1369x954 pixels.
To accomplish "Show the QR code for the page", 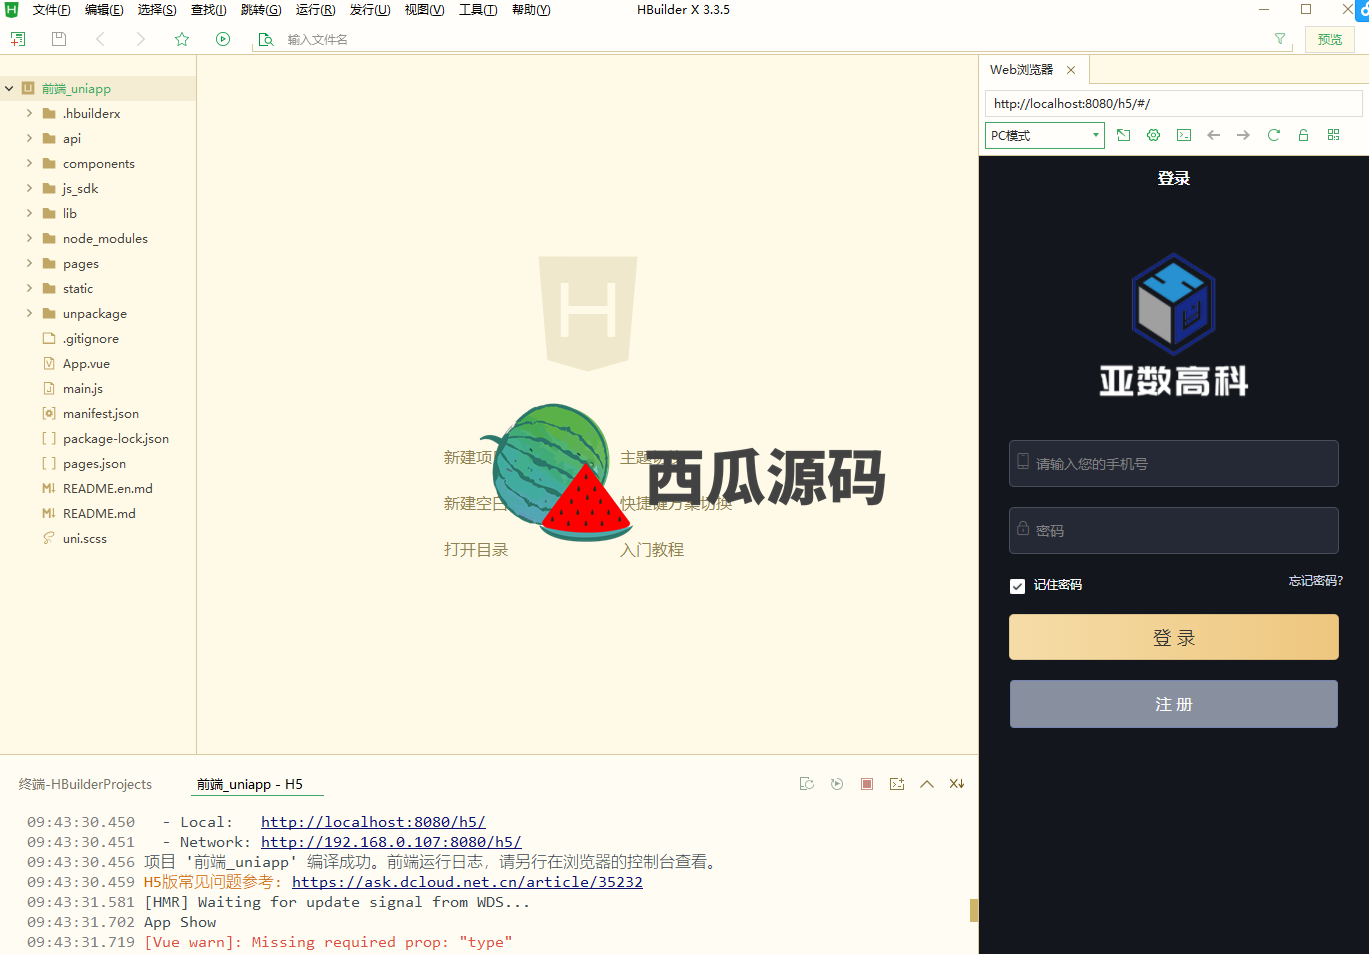I will click(1334, 135).
